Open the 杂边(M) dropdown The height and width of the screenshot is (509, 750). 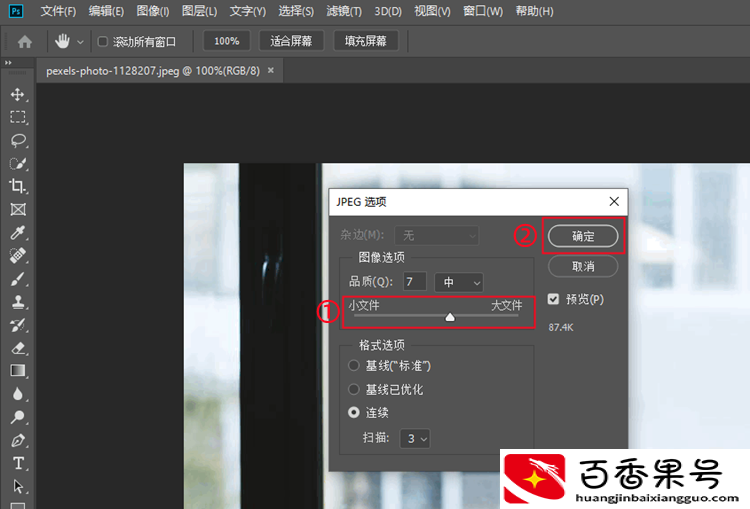436,235
